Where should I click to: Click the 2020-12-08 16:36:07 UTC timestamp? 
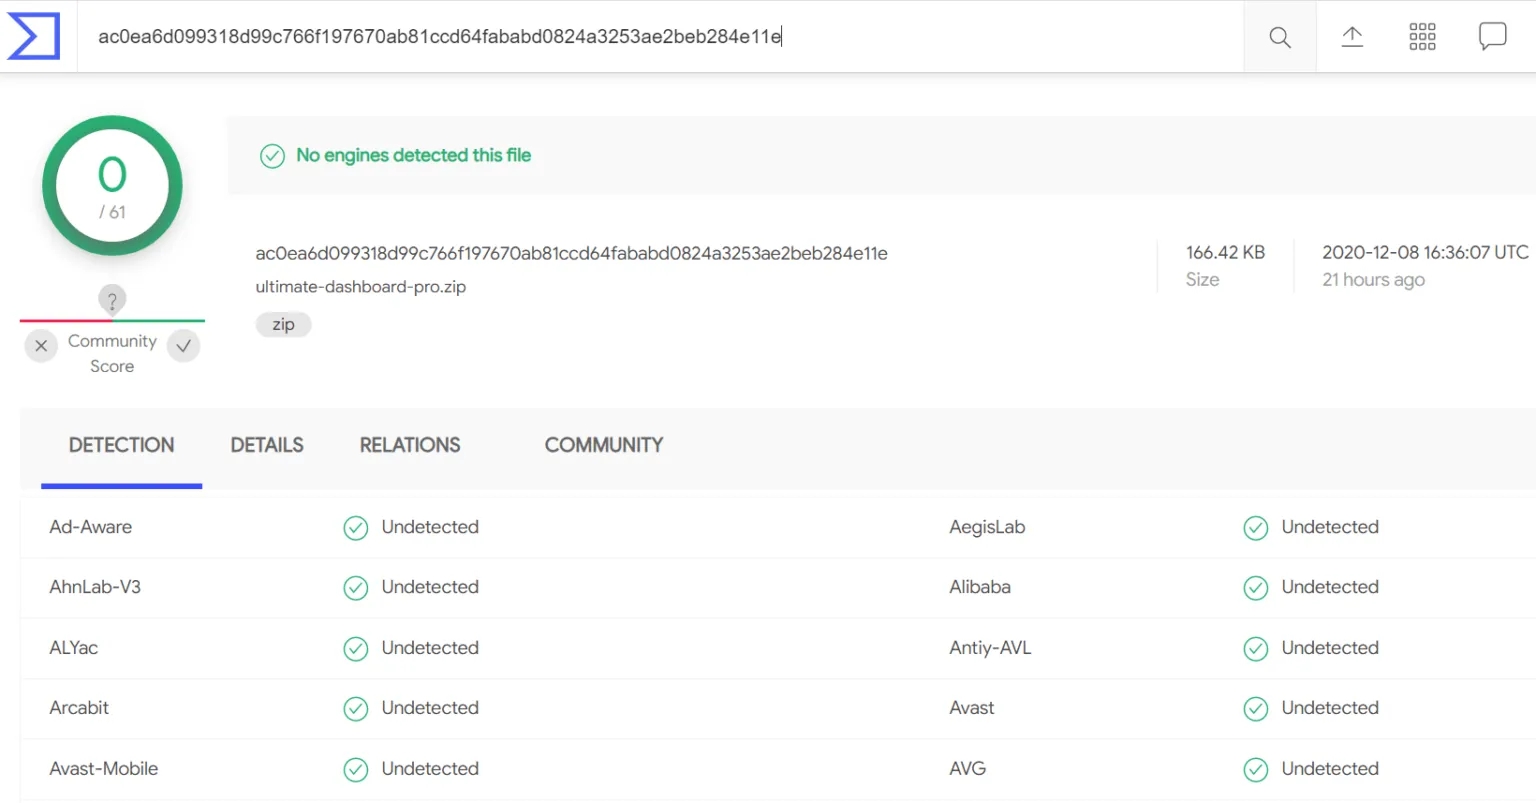click(x=1425, y=252)
